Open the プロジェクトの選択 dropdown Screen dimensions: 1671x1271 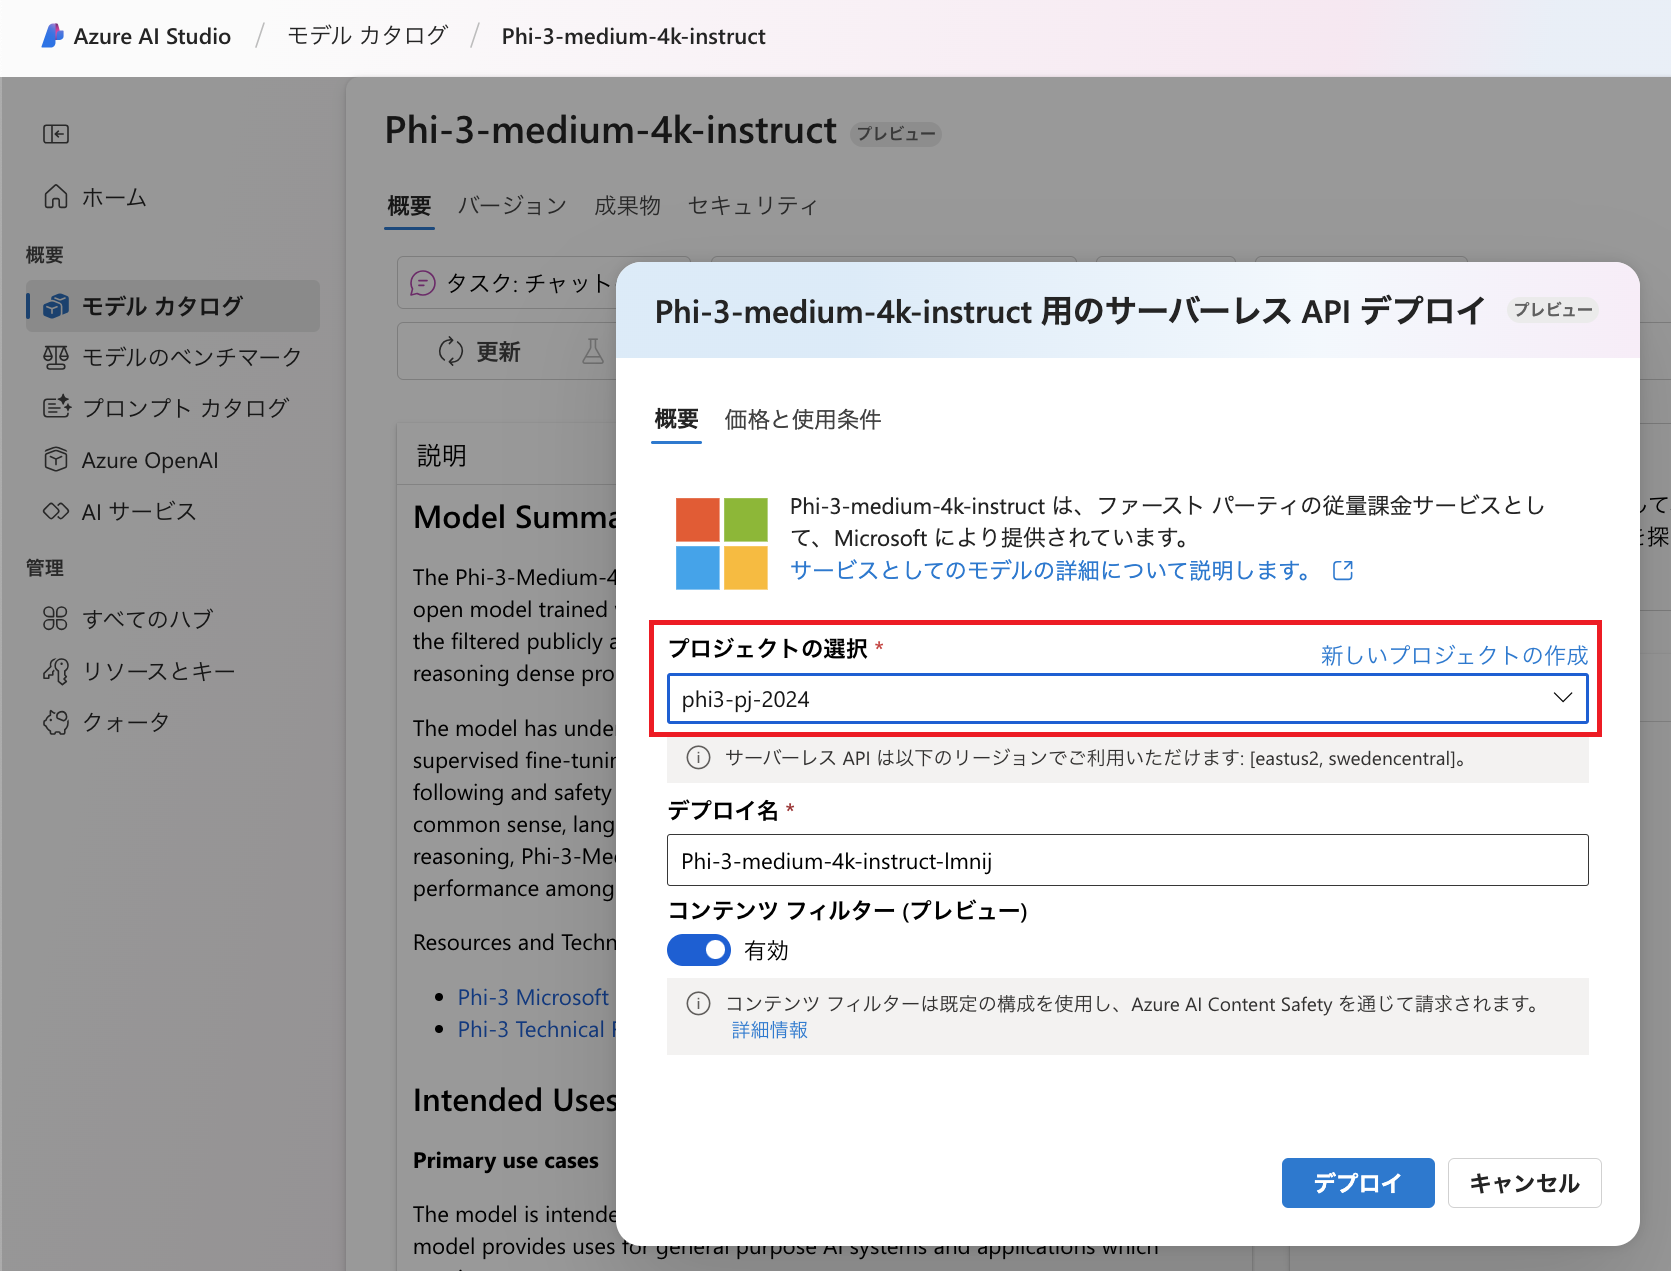click(1127, 698)
